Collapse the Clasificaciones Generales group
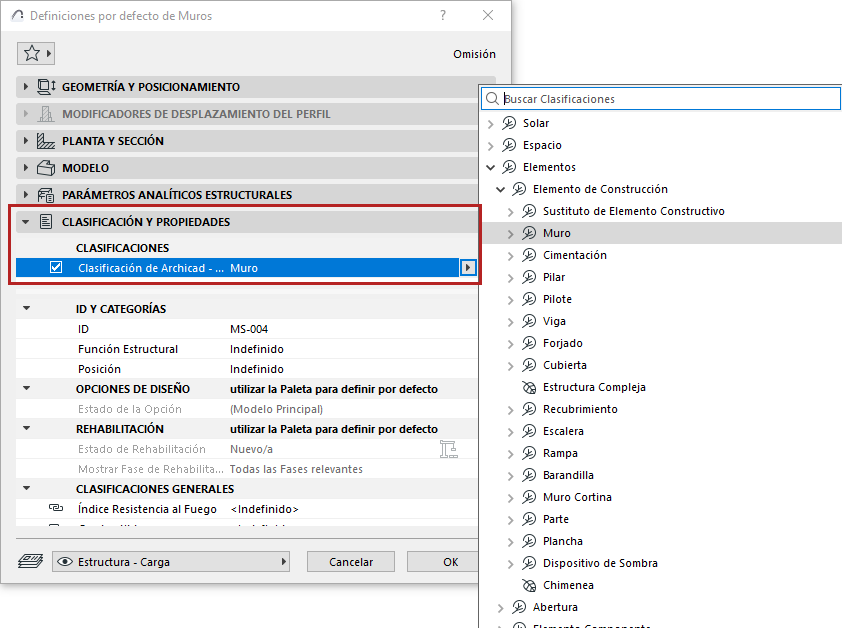Screen dimensions: 842x628 point(26,488)
